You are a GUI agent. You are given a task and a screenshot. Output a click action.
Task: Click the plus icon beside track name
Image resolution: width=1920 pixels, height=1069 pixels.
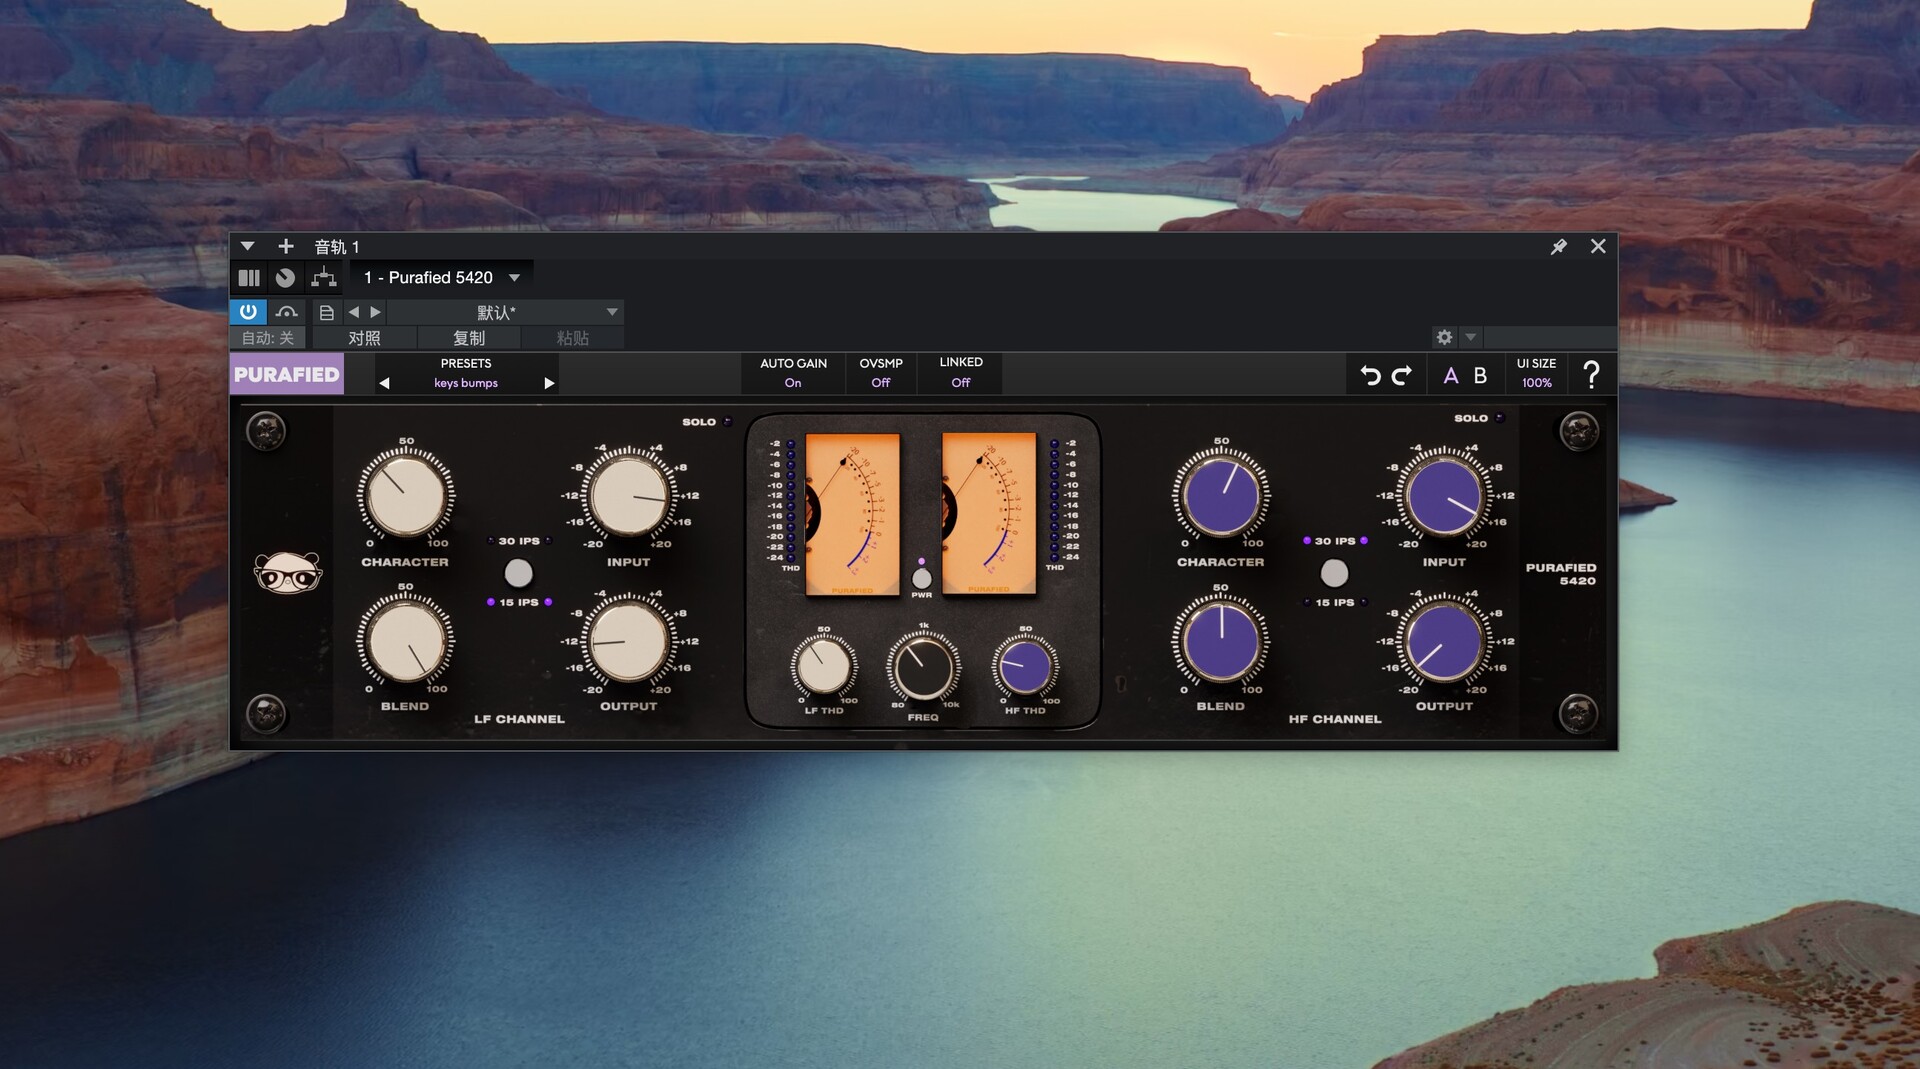click(286, 246)
